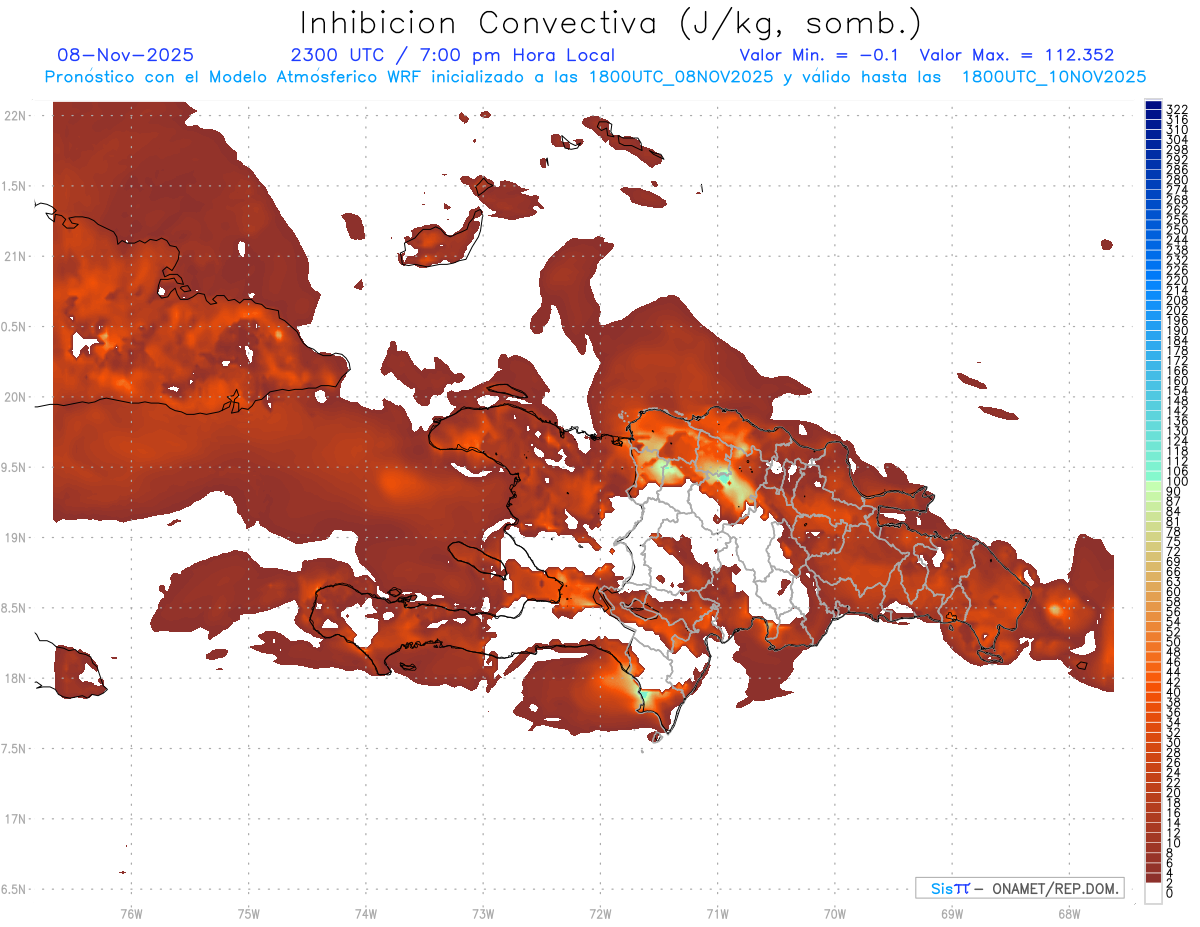Click the "Valor Max. = 112.352" reading
This screenshot has width=1200, height=927.
pos(1017,55)
